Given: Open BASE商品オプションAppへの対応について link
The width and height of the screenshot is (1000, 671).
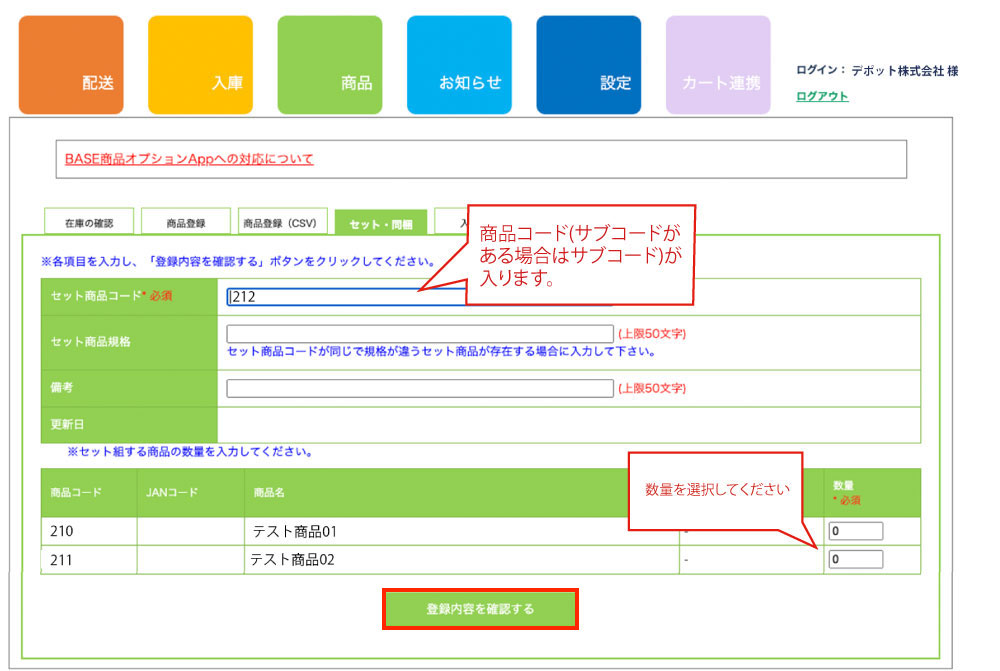Looking at the screenshot, I should point(189,159).
